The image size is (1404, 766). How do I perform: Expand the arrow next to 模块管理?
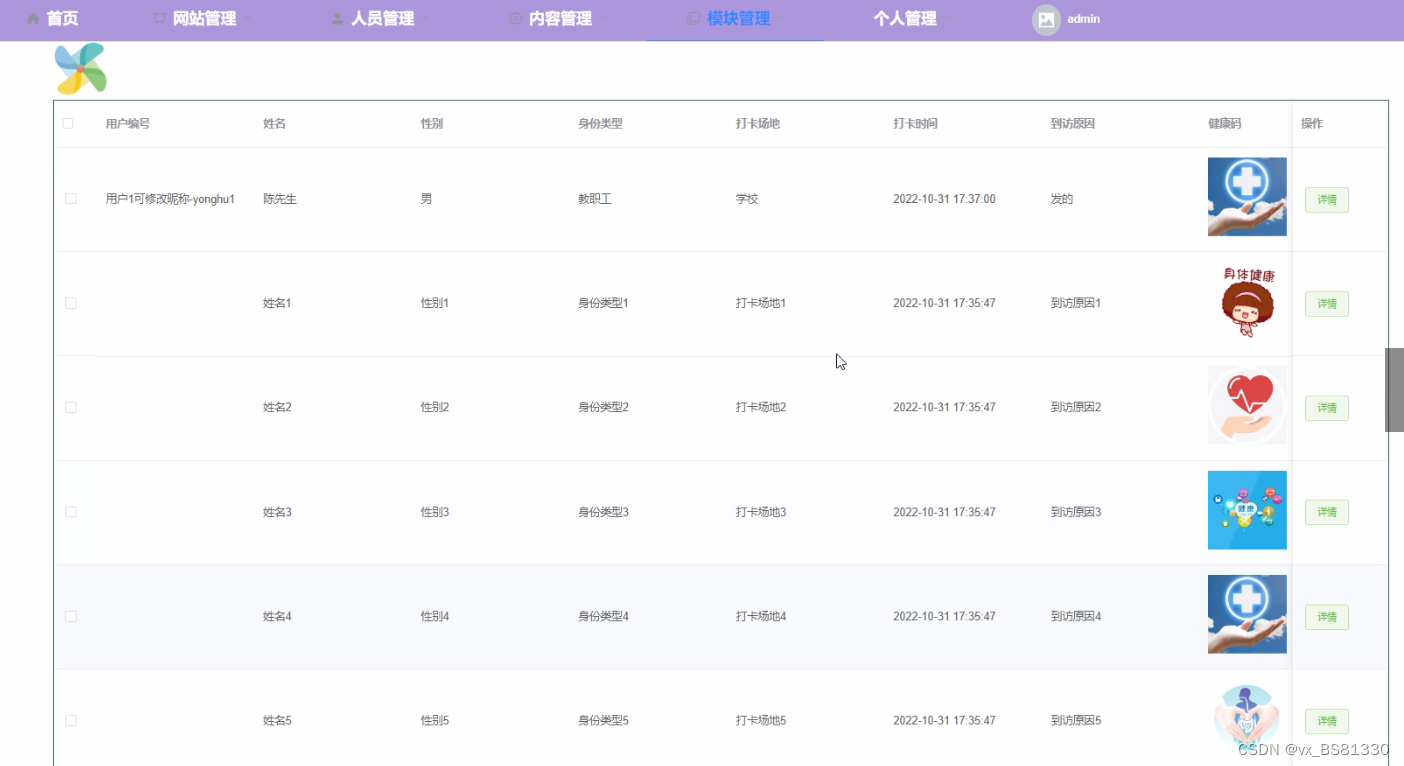782,19
